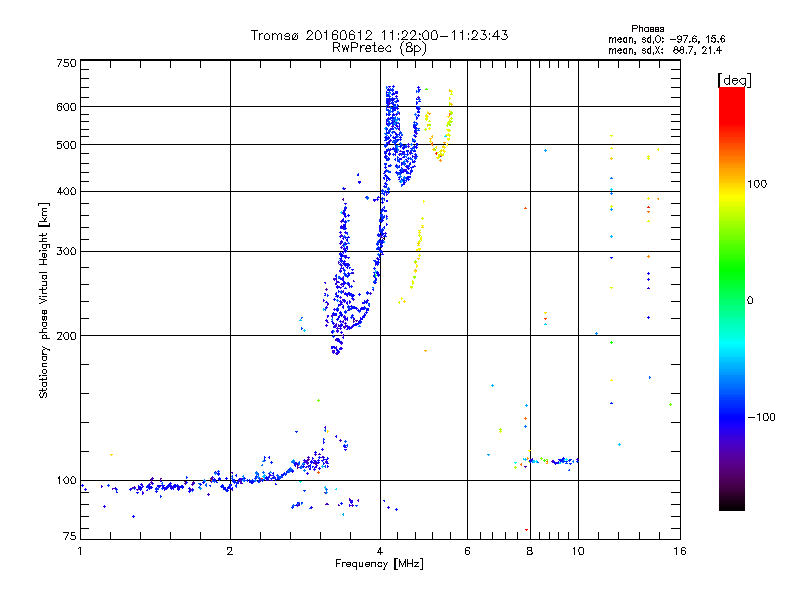This screenshot has height=600, width=800.
Task: Pick the black bottom end of the colorbar
Action: [x=732, y=503]
